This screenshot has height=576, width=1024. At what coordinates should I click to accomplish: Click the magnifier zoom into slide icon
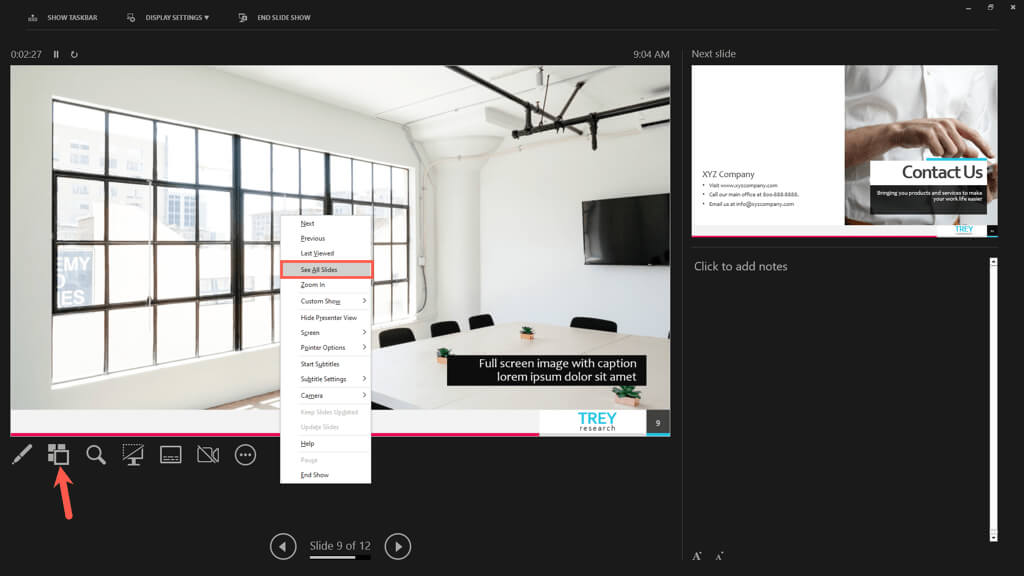click(96, 455)
